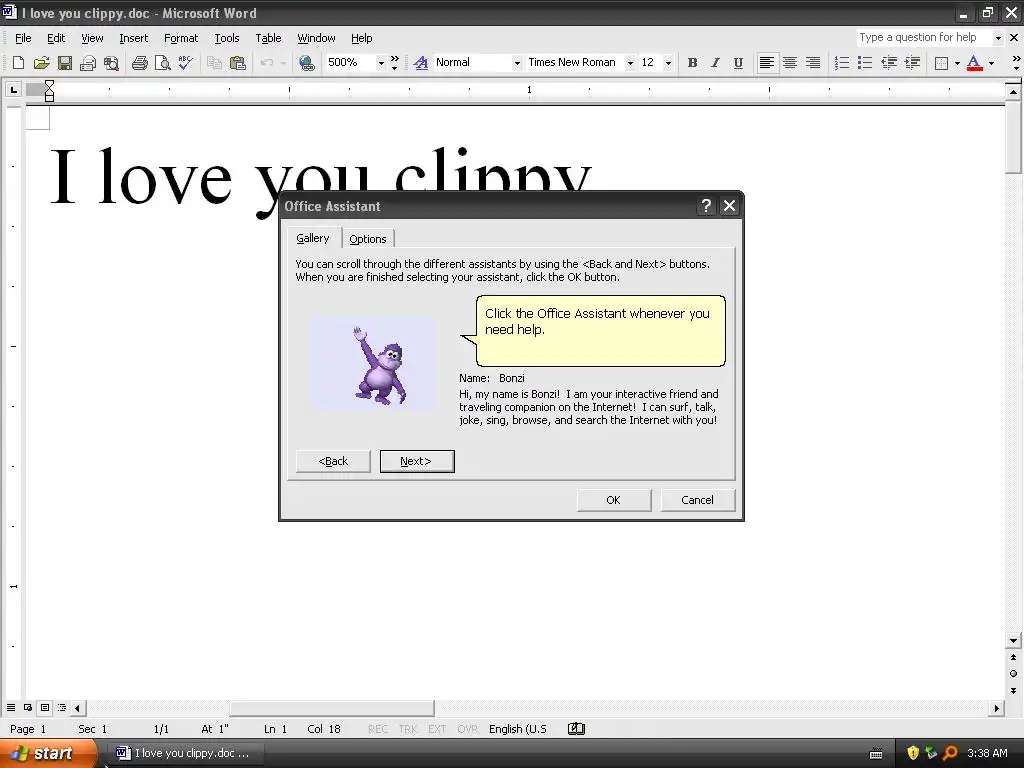Click the Insert Hyperlink globe icon

[306, 63]
